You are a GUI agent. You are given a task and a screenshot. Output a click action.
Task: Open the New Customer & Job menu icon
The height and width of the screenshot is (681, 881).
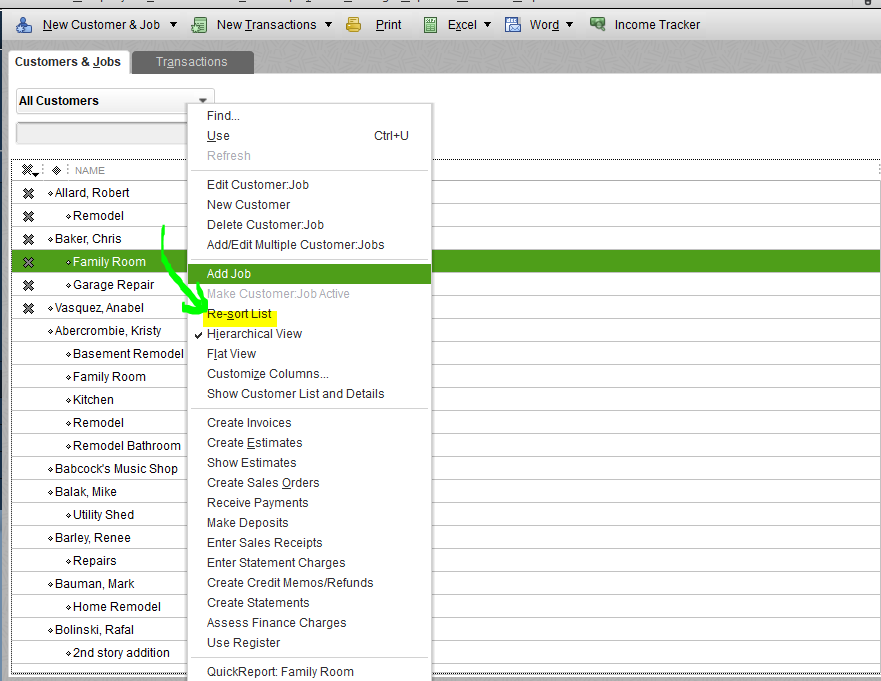pos(22,24)
